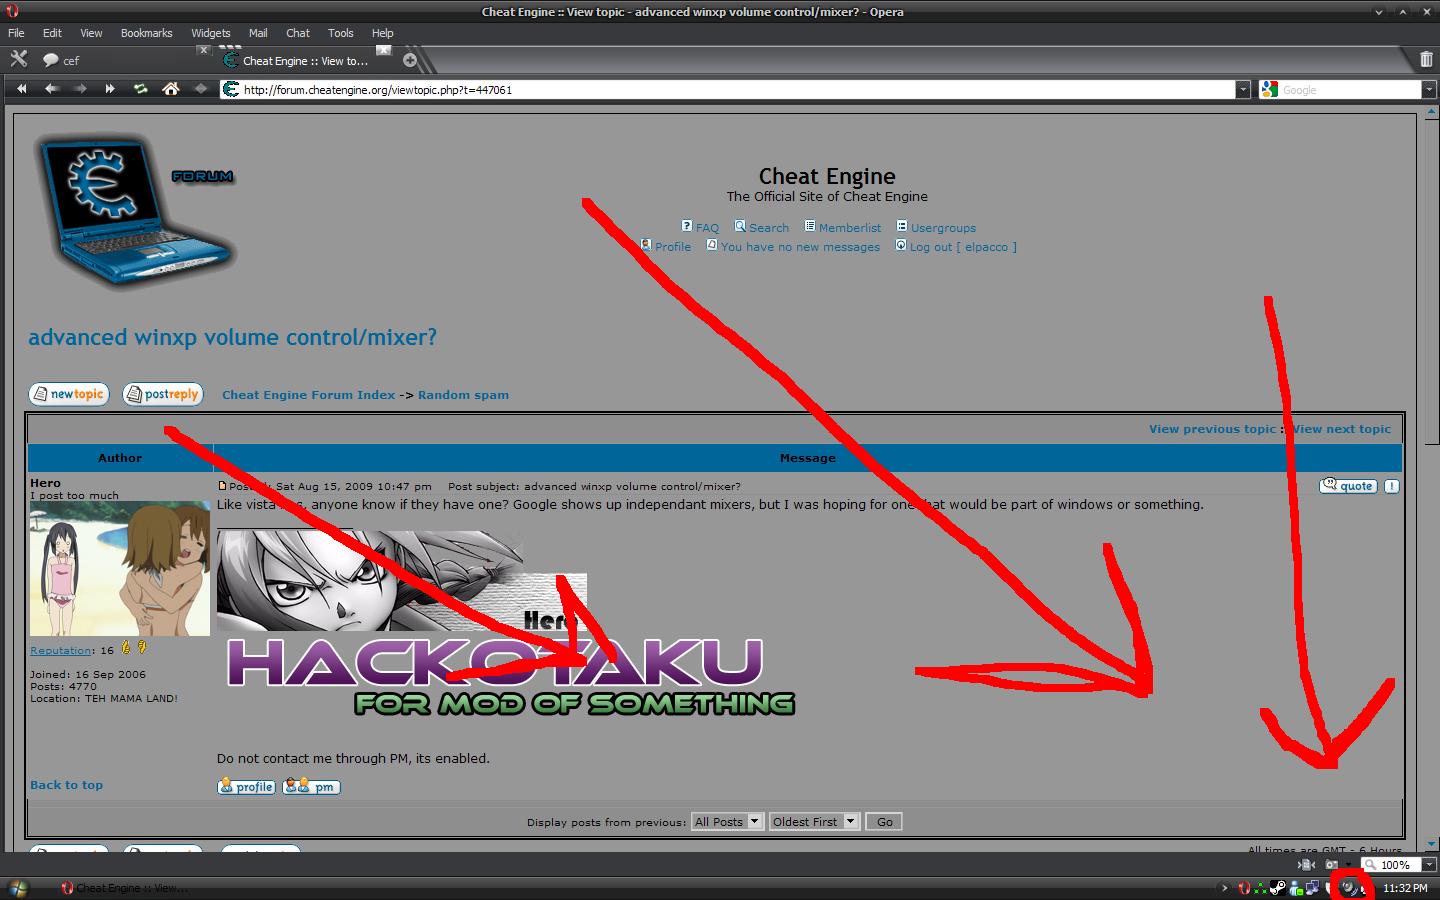Click the site icon in the address bar

coord(230,89)
